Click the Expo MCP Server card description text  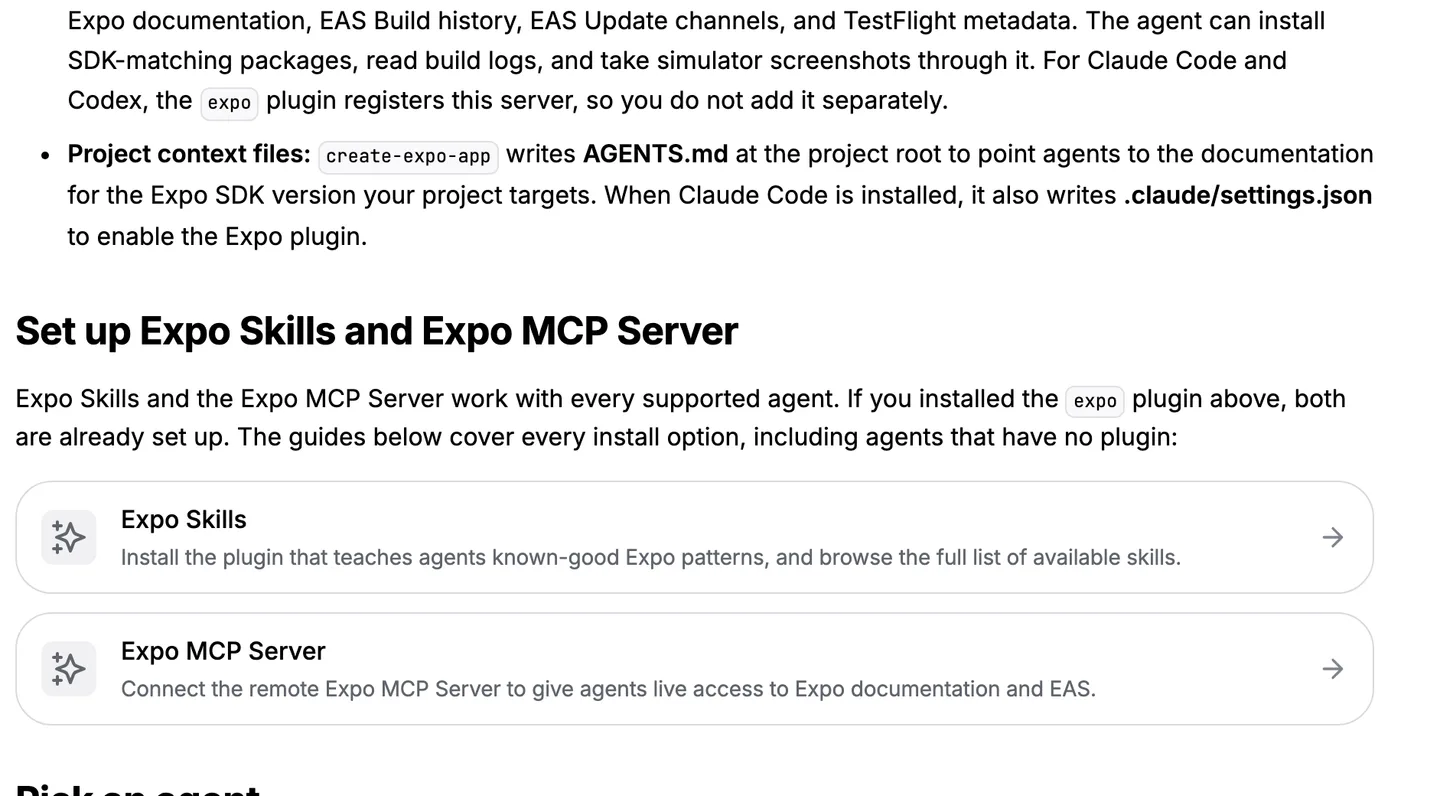pos(608,689)
